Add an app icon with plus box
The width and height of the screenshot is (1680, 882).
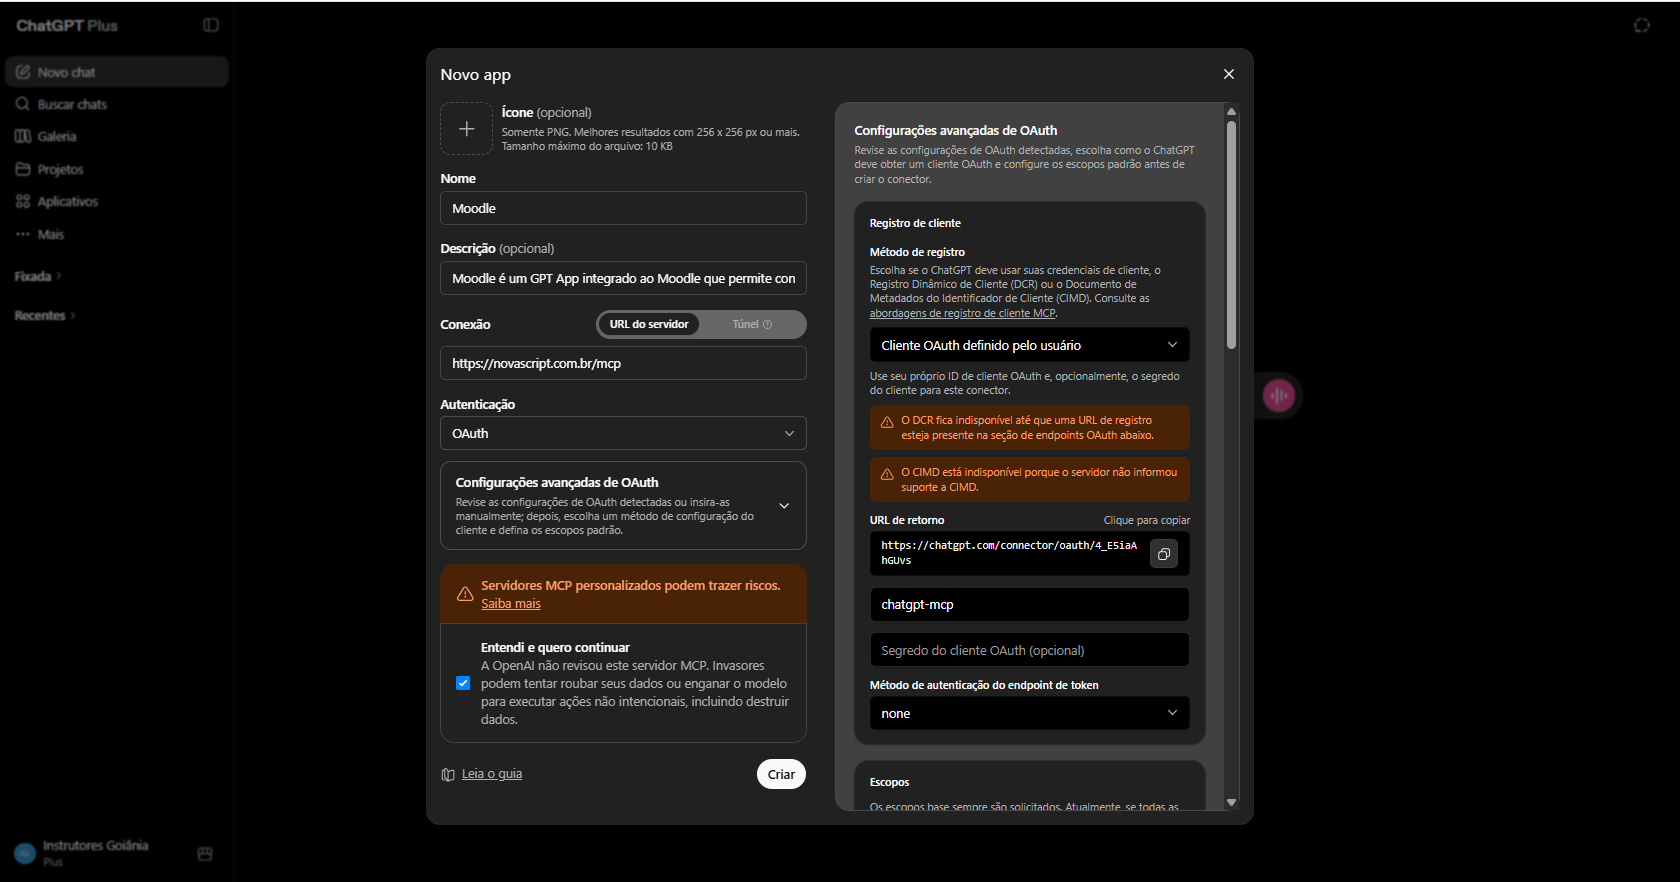click(466, 129)
